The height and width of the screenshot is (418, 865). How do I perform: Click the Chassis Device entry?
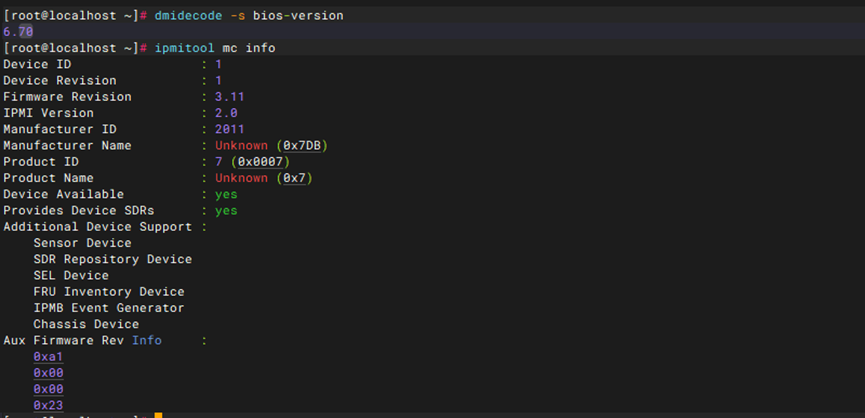click(x=86, y=324)
